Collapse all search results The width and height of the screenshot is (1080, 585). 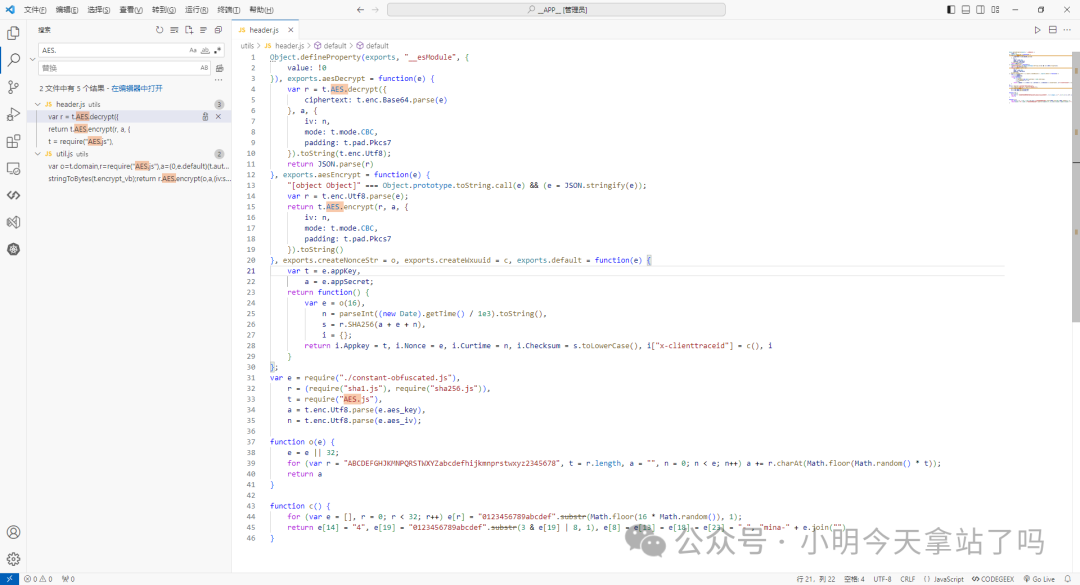pos(218,30)
